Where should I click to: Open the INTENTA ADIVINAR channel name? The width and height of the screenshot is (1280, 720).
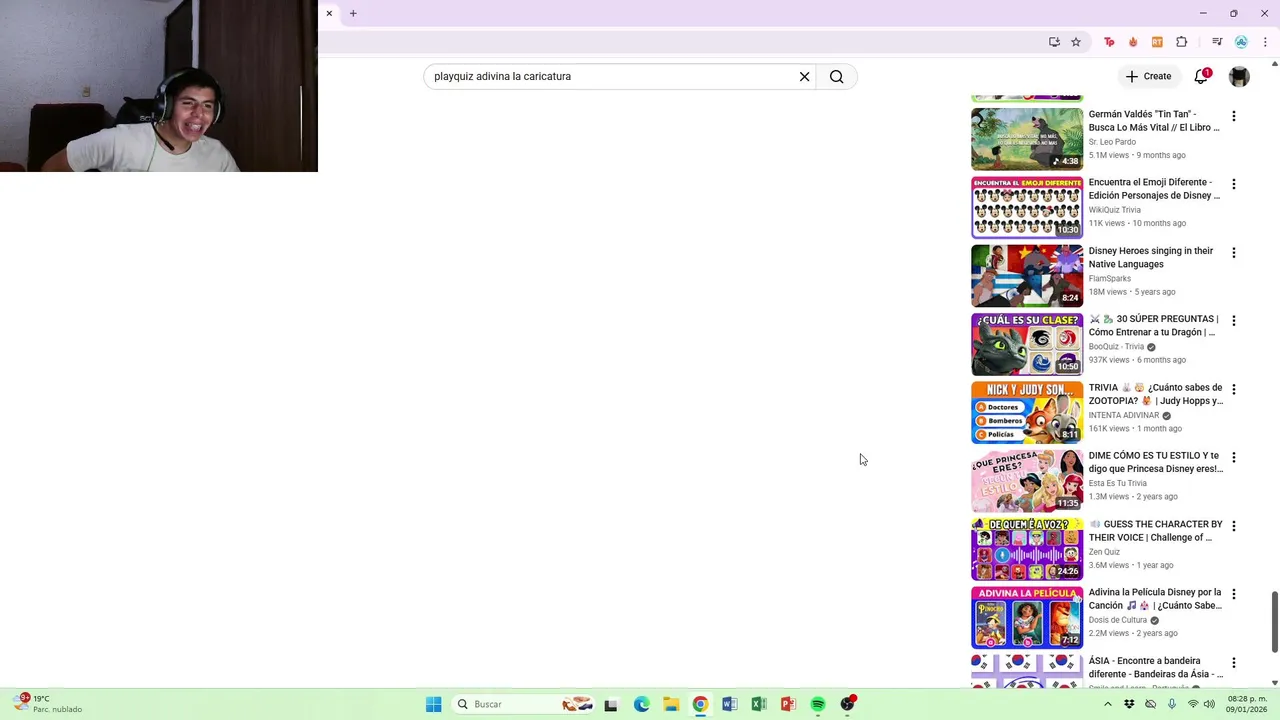tap(1124, 415)
